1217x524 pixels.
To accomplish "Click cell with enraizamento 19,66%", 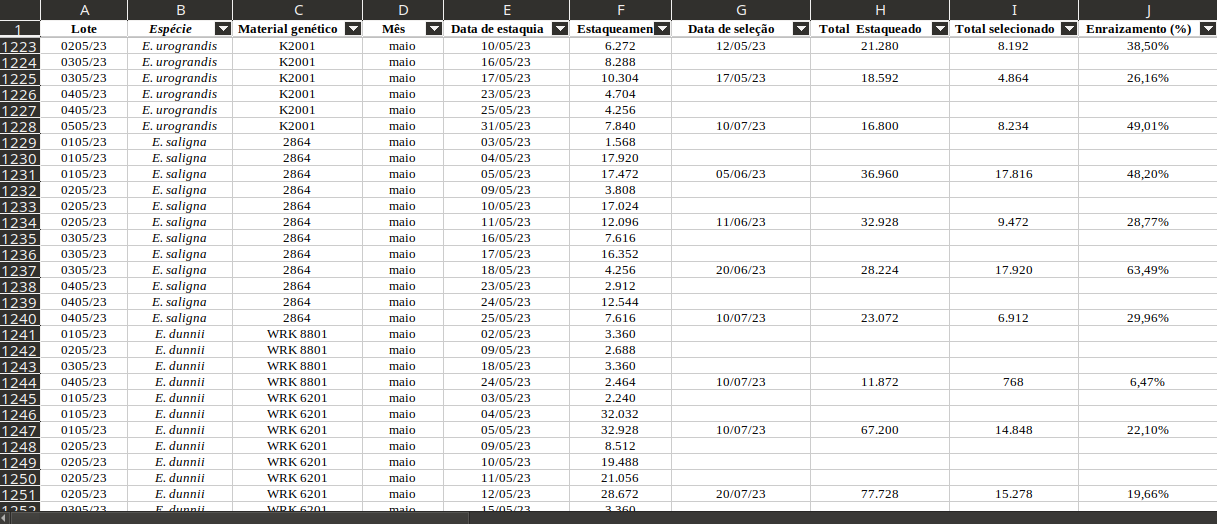I will coord(1148,494).
